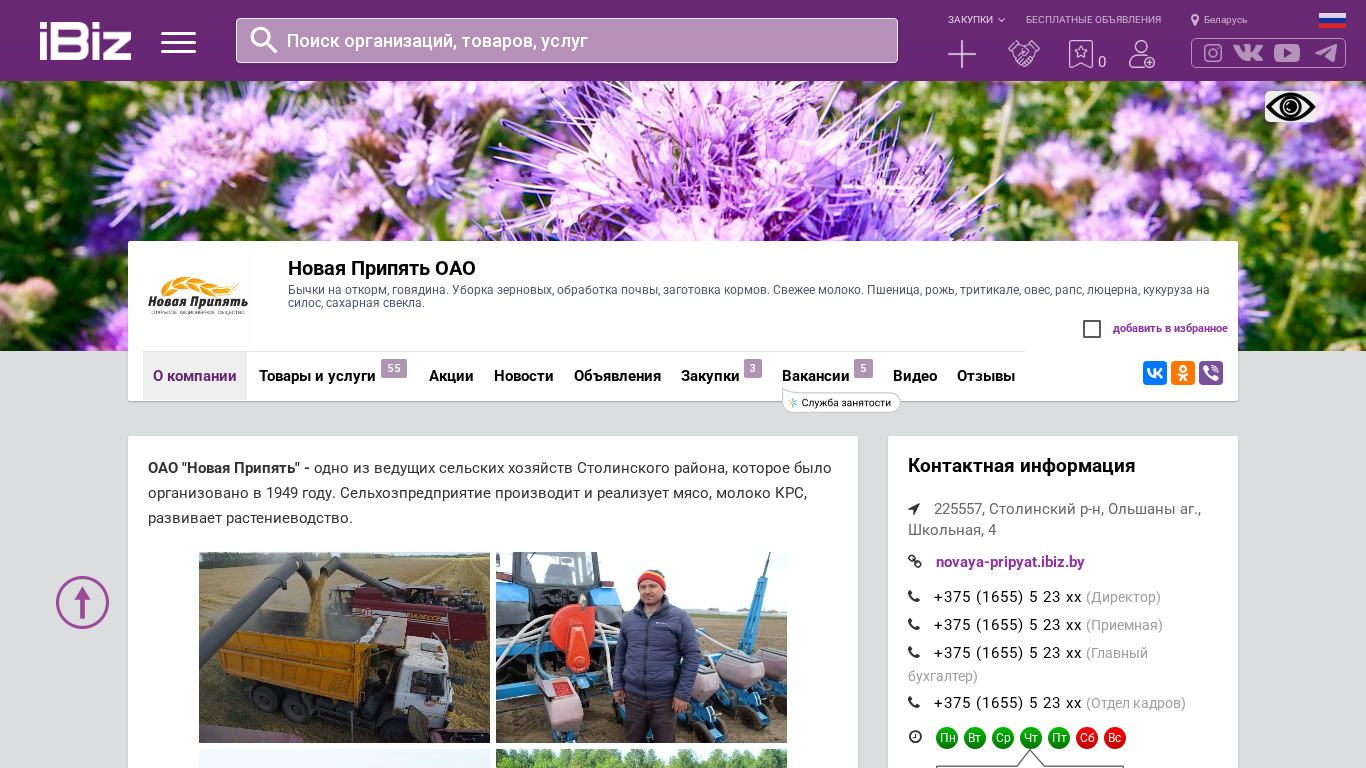Open the YouTube channel icon
Screen dimensions: 1366x768
1287,53
